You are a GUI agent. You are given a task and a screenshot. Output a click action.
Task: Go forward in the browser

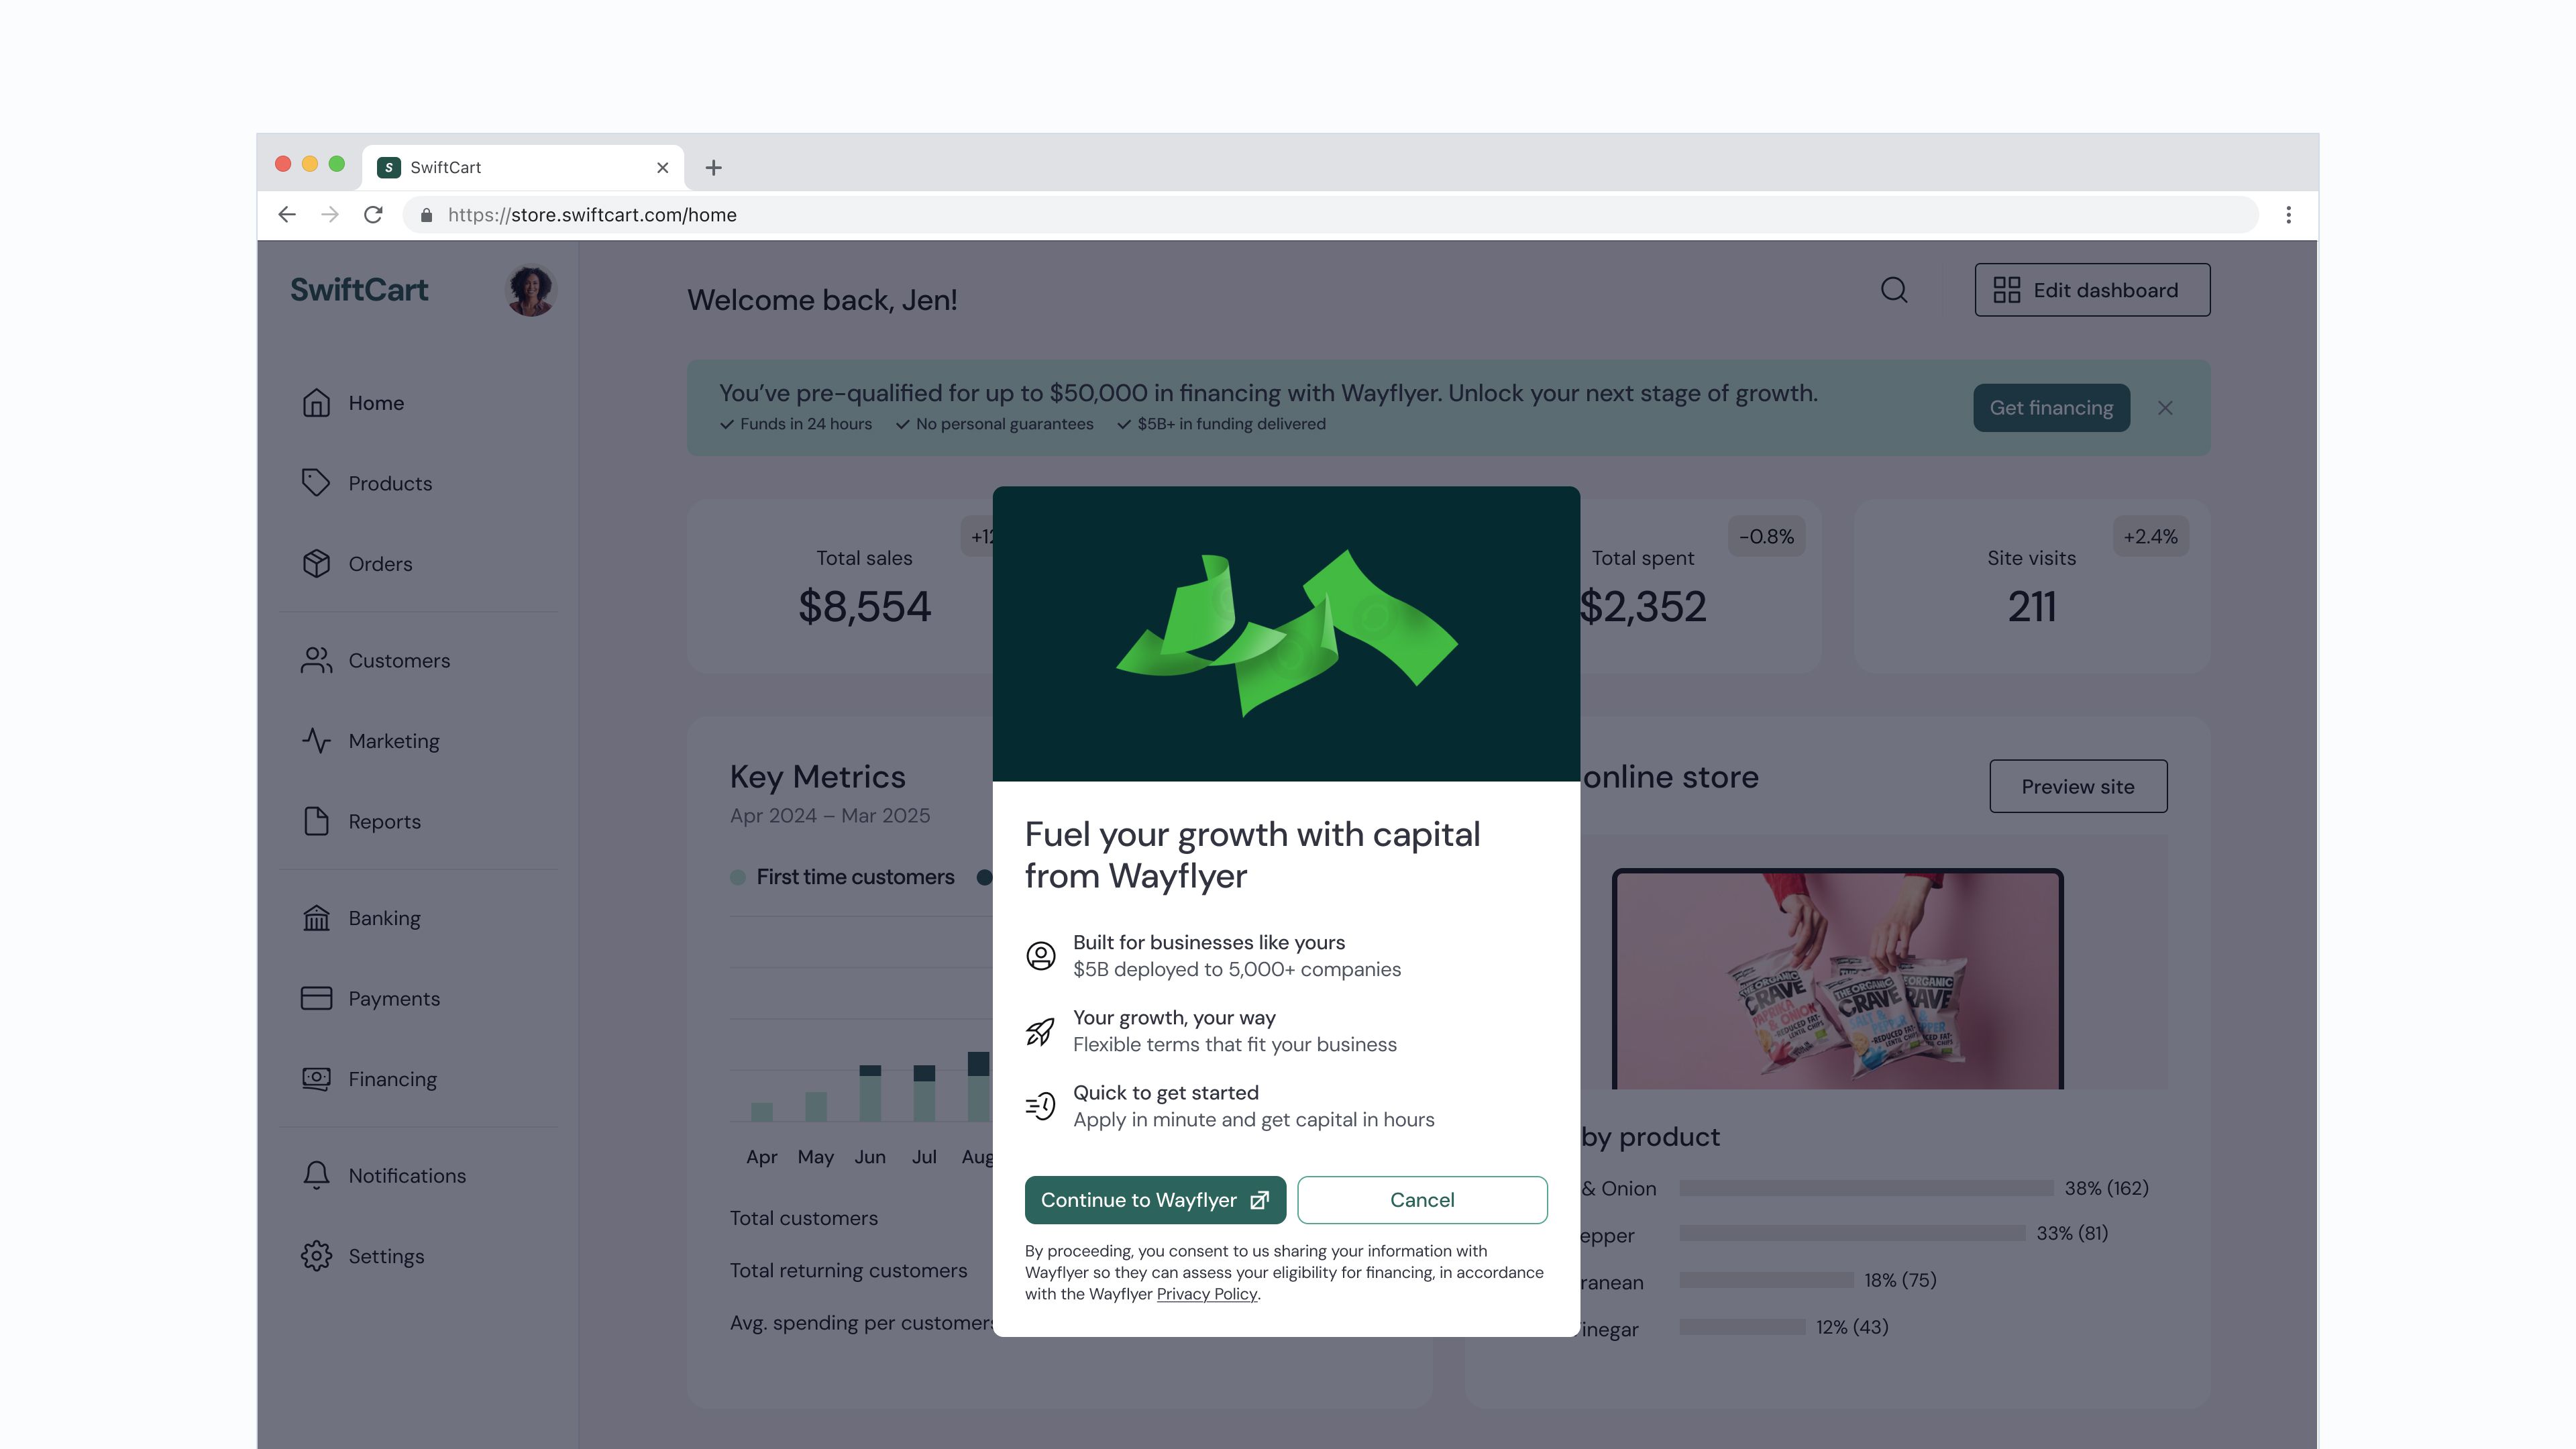tap(330, 215)
